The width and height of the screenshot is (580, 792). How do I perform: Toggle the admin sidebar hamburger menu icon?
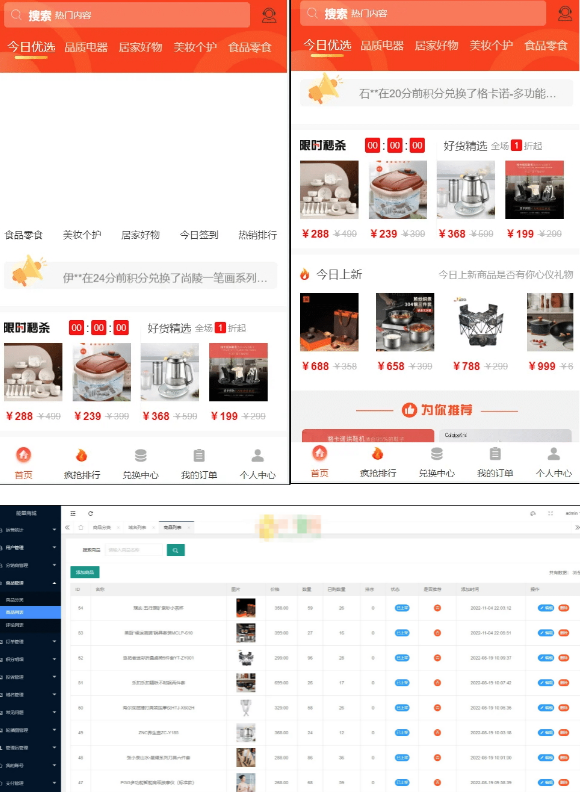[x=73, y=513]
